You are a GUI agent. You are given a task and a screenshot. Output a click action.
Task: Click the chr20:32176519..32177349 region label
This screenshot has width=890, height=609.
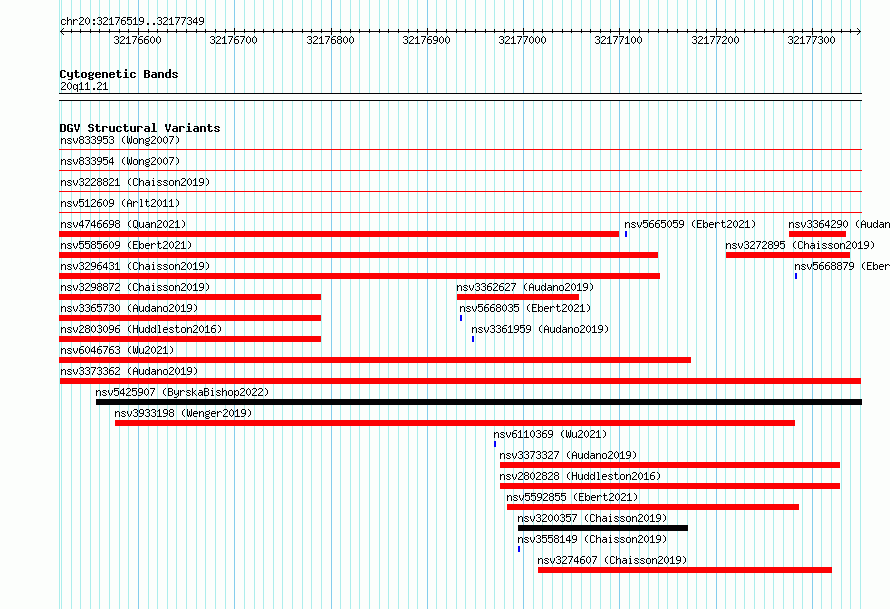132,21
